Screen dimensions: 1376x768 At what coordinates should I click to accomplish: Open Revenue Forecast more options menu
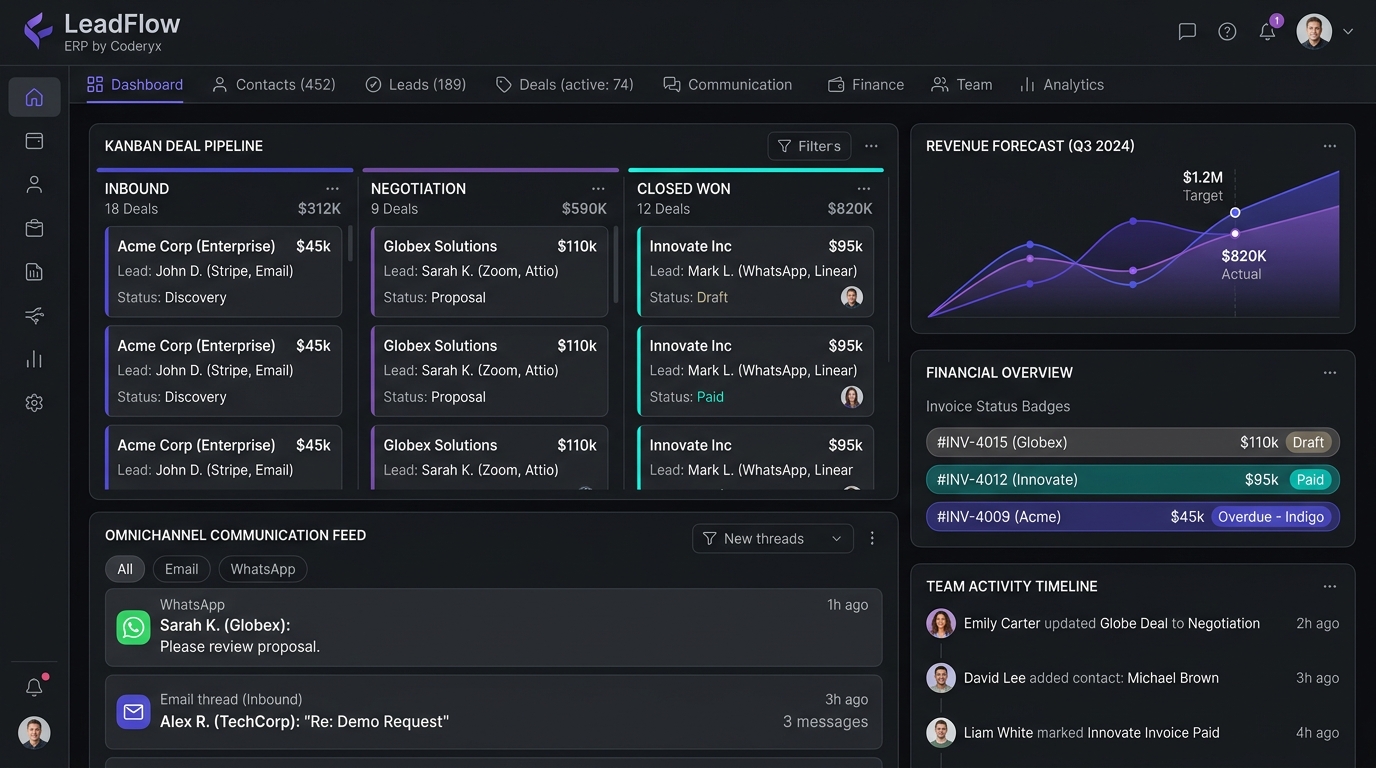[1330, 146]
